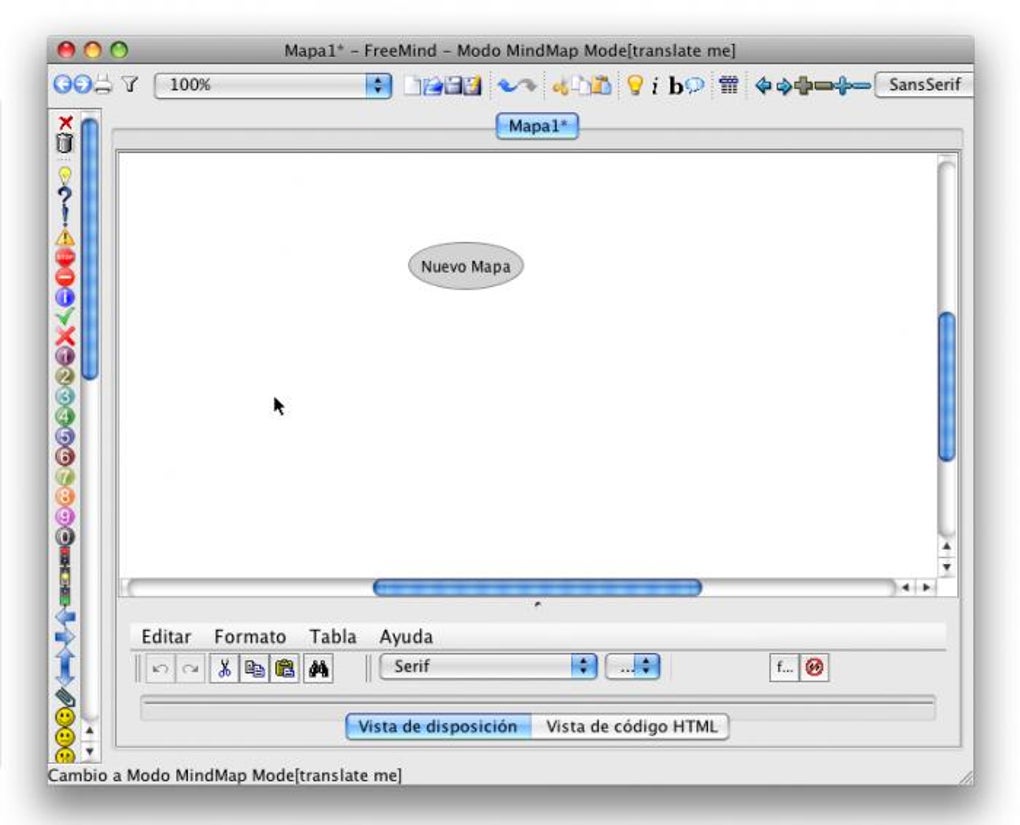This screenshot has width=1020, height=825.
Task: Click the map's horizontal scrollbar thumb
Action: pyautogui.click(x=537, y=588)
